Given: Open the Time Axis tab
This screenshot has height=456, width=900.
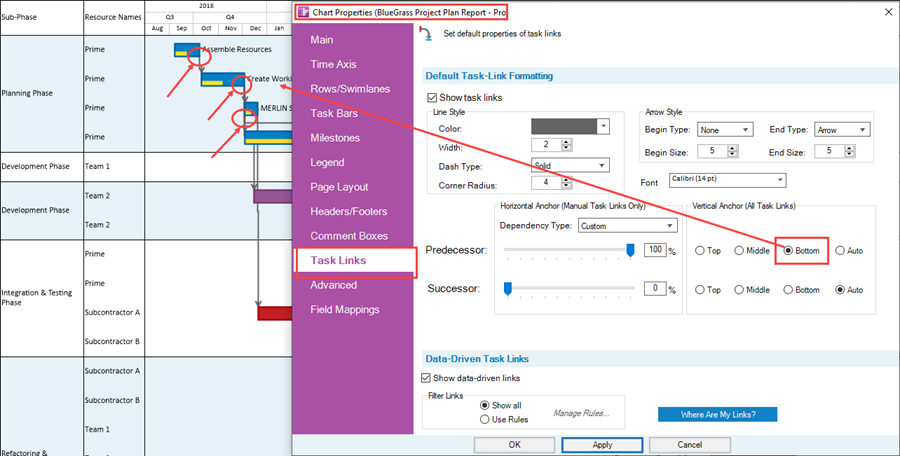Looking at the screenshot, I should [333, 64].
